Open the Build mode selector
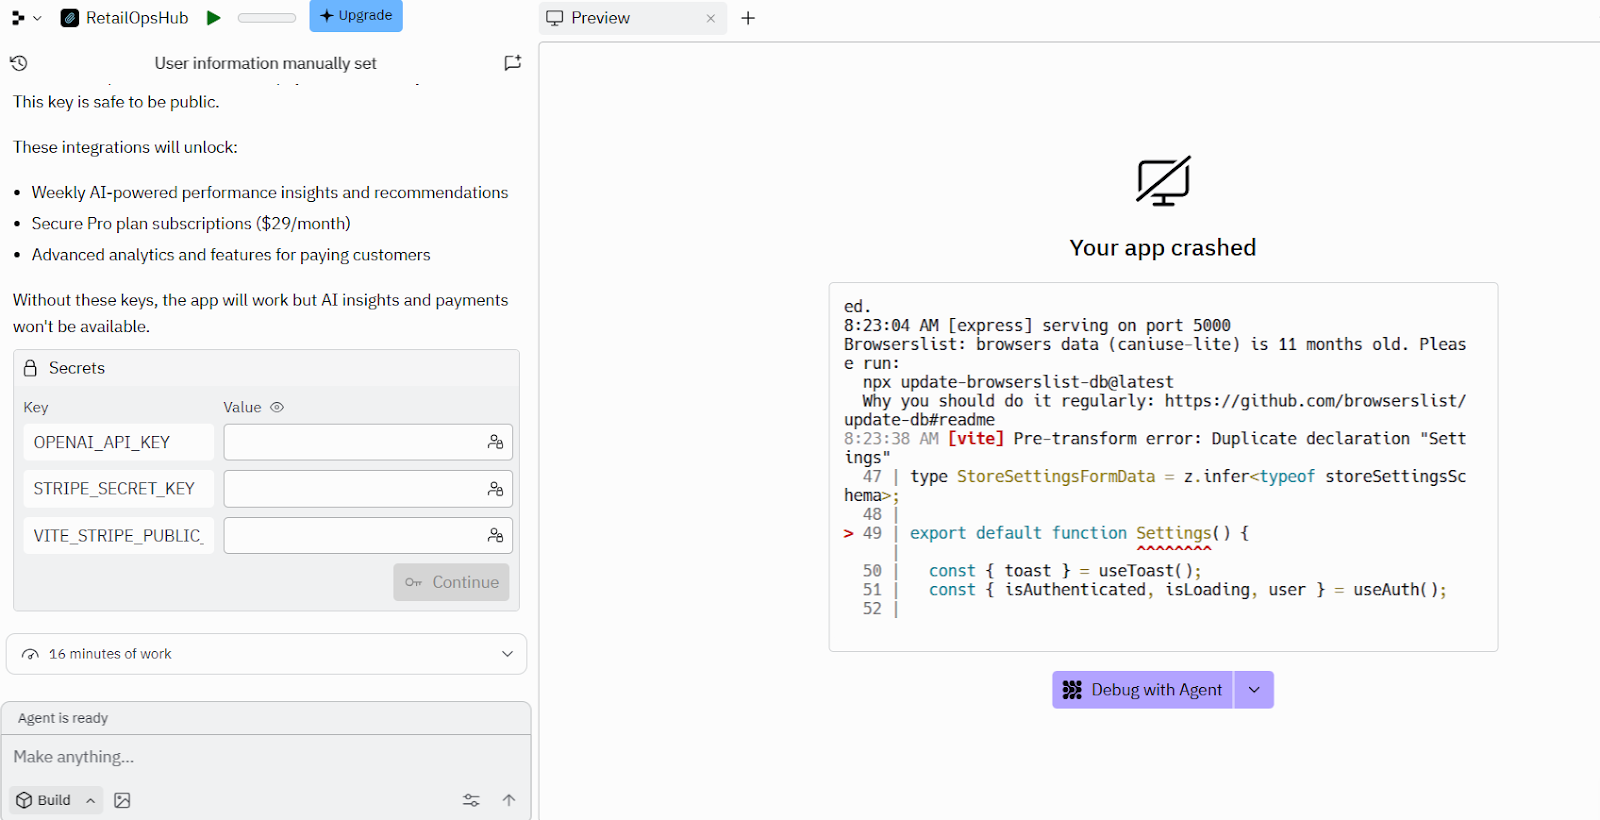1600x820 pixels. point(56,800)
